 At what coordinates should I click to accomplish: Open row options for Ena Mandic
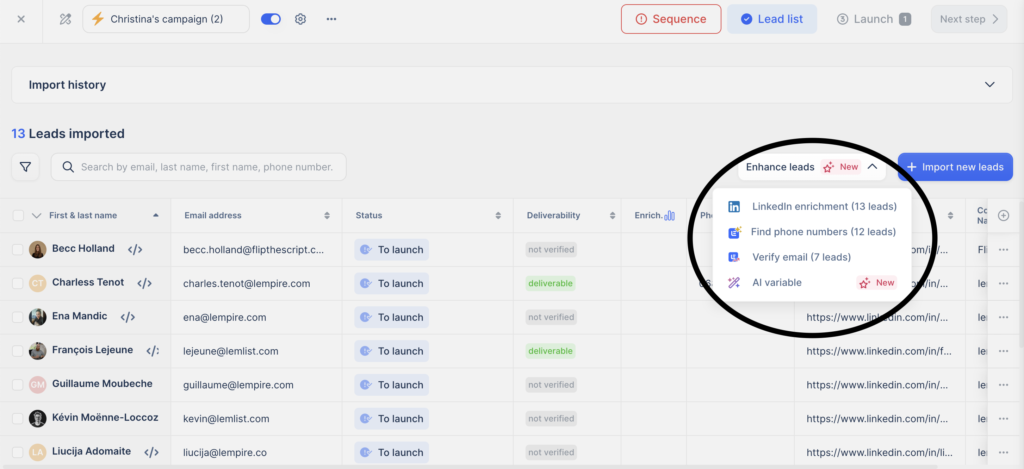click(1003, 317)
